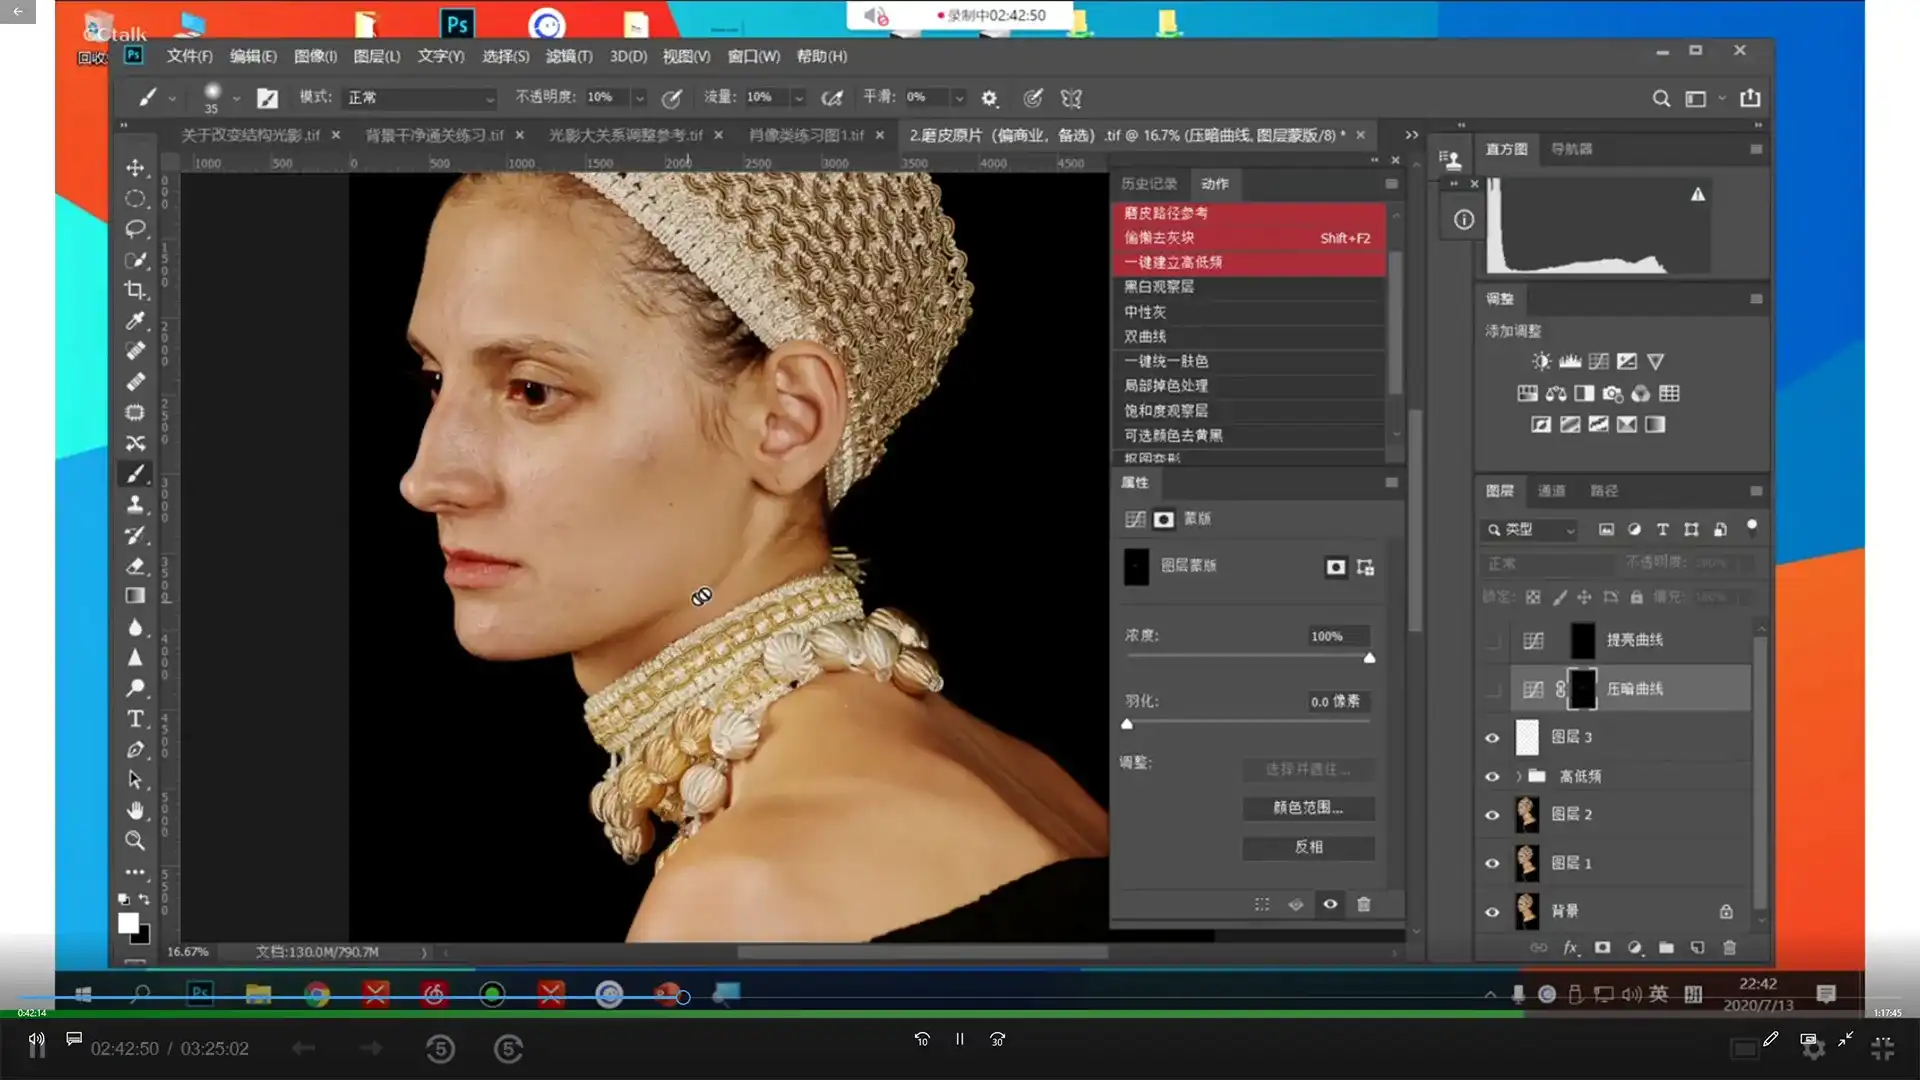Screen dimensions: 1920x1080
Task: Select the Hand tool
Action: (135, 810)
